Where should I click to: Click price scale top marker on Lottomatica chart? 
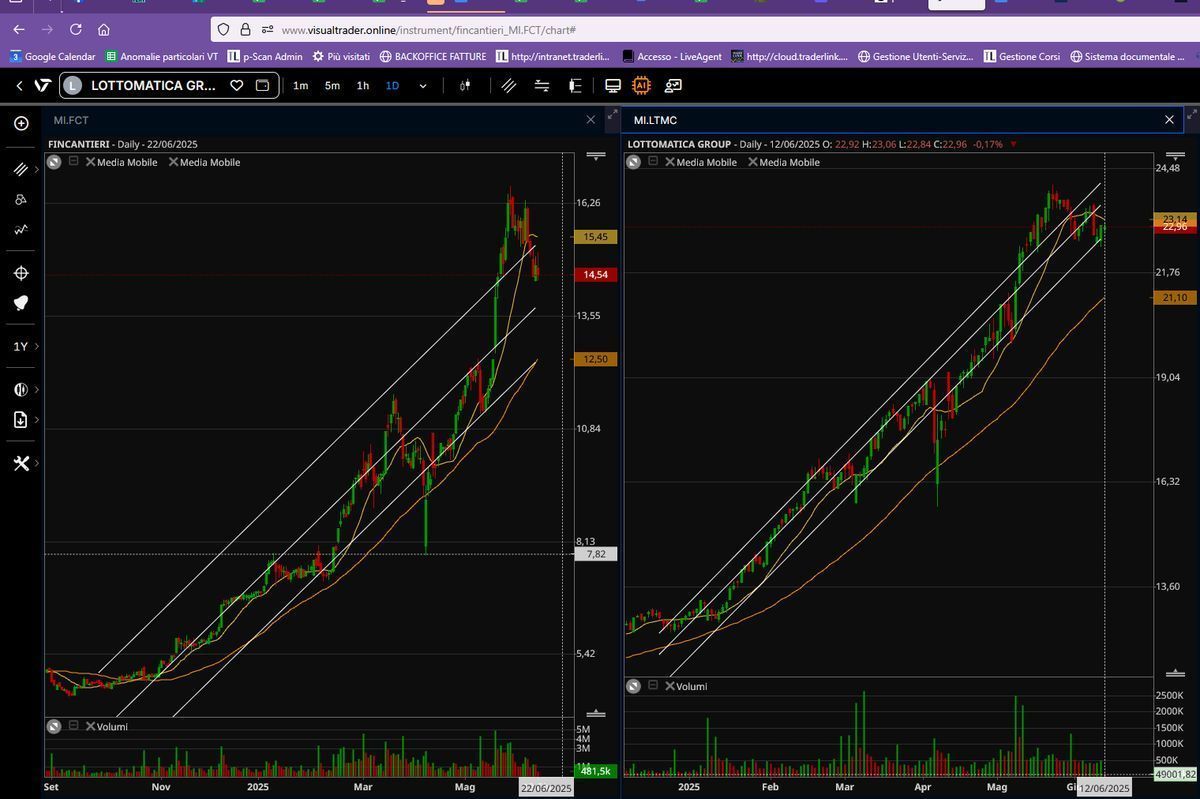[1175, 156]
